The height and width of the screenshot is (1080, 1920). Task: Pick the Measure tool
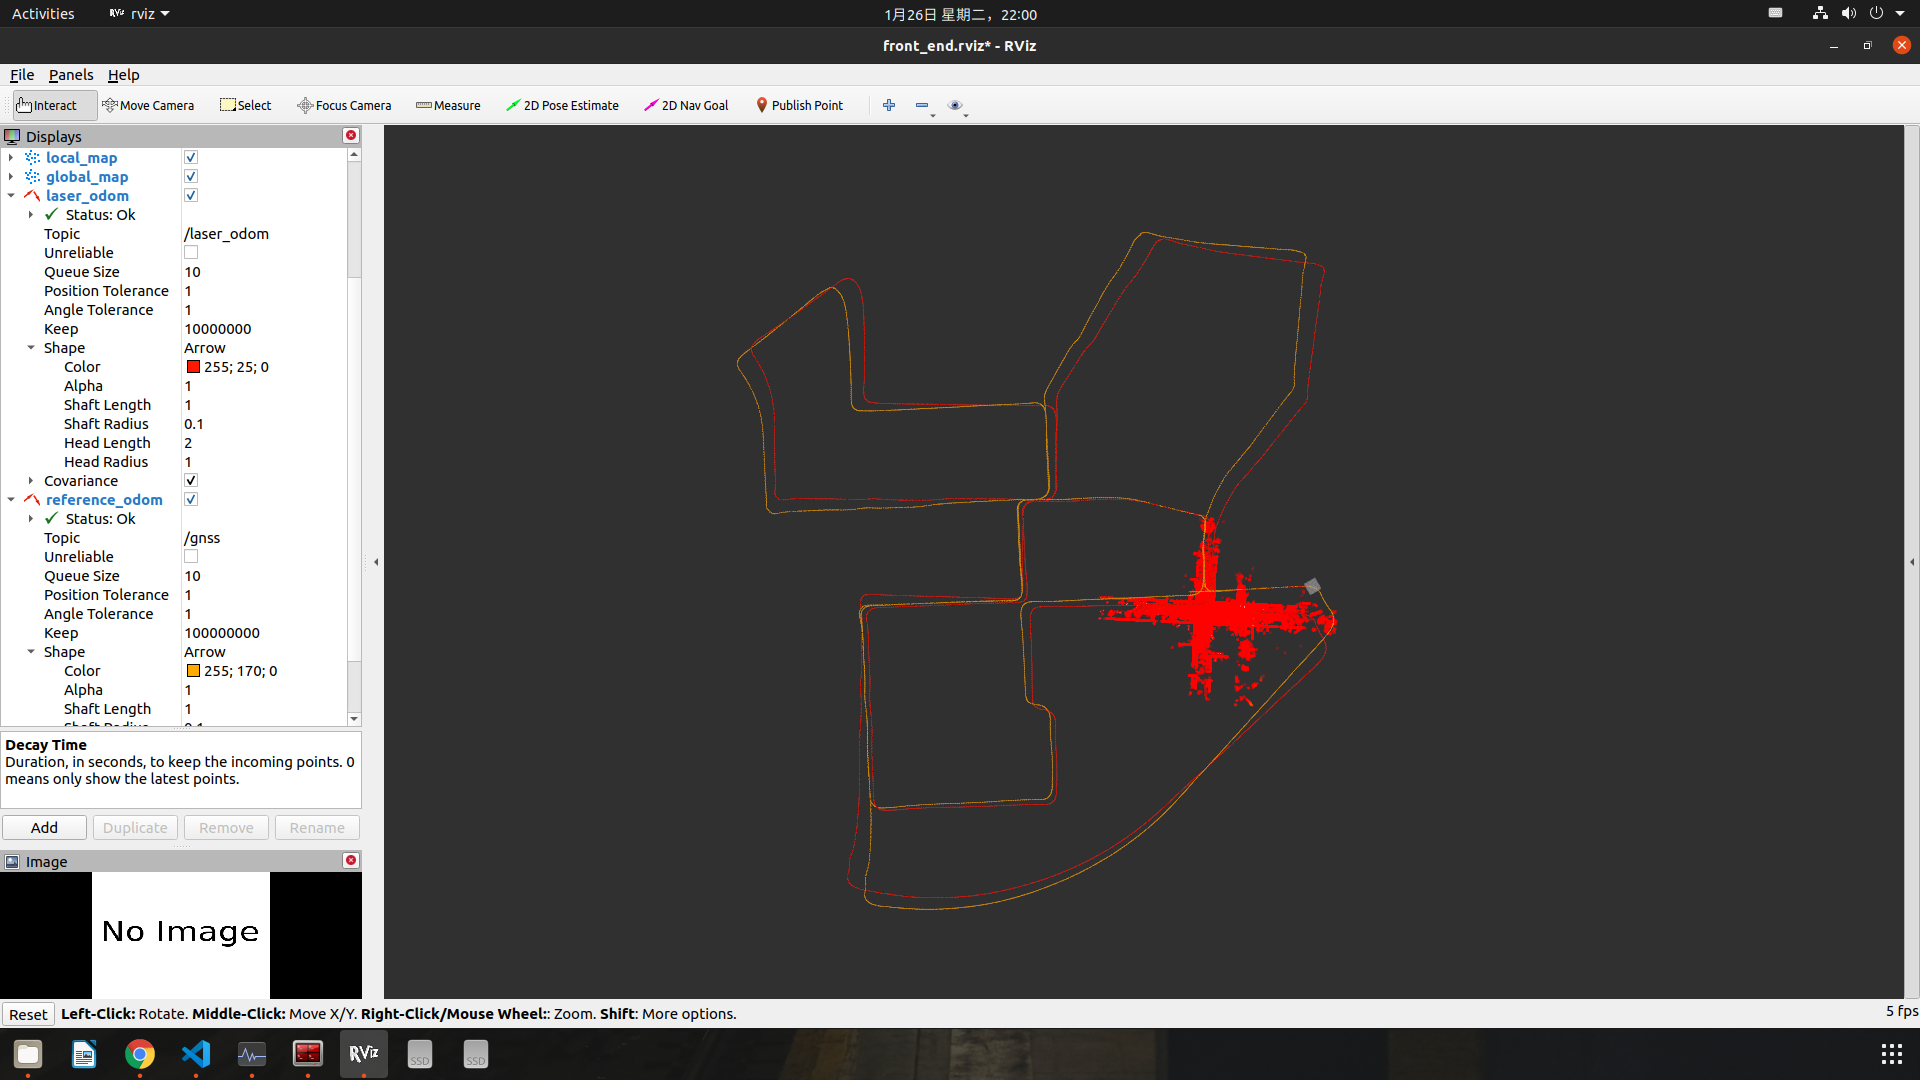[x=448, y=105]
